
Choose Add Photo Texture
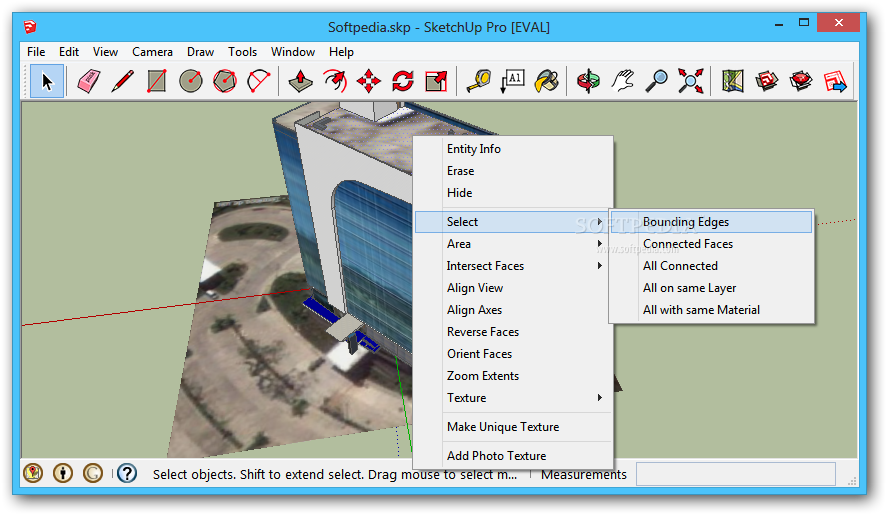pyautogui.click(x=514, y=456)
